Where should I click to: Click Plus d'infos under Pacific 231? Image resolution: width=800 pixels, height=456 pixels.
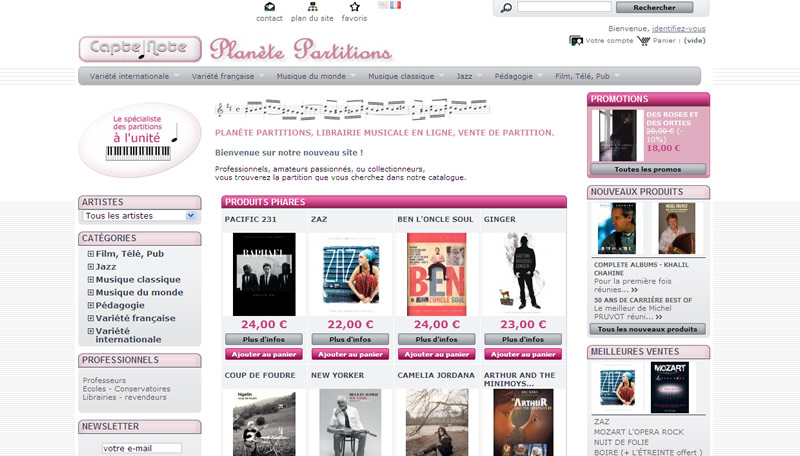point(264,339)
